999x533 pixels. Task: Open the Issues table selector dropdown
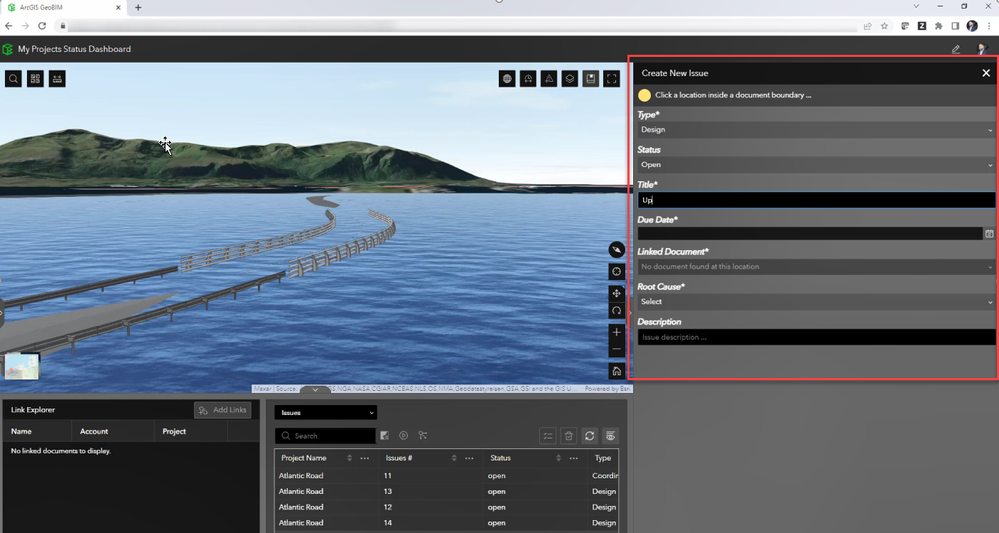tap(326, 412)
